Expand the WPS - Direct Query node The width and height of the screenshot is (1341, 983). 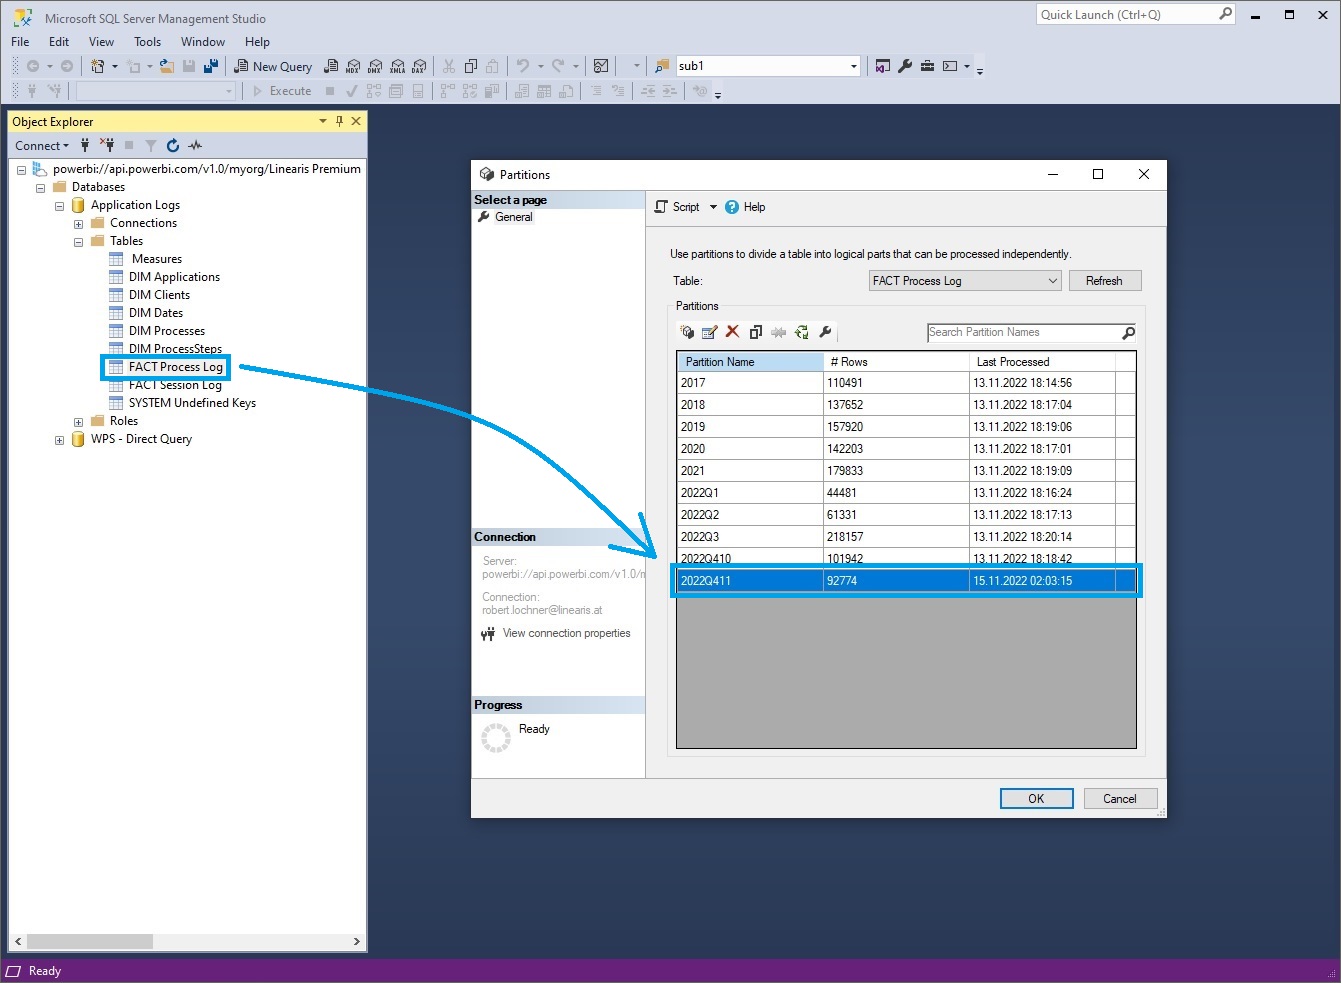(58, 439)
